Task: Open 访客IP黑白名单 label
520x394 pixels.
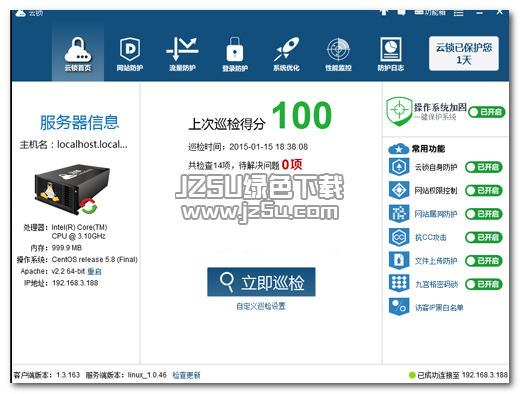Action: click(439, 308)
